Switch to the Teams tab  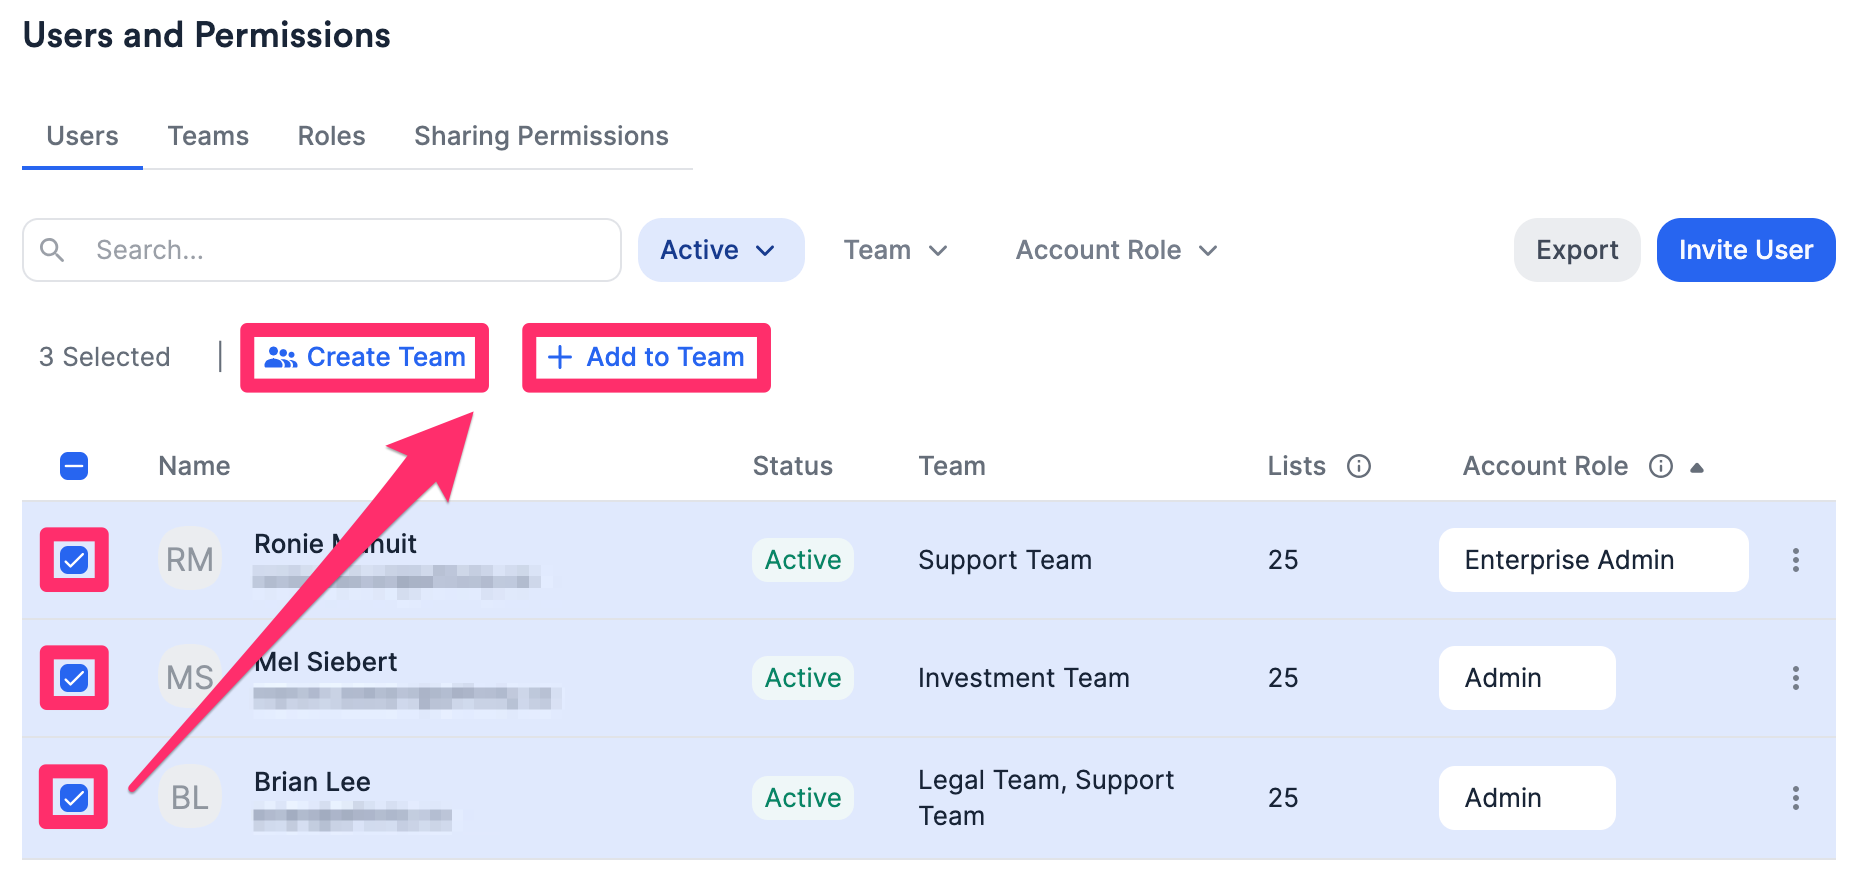(x=208, y=136)
